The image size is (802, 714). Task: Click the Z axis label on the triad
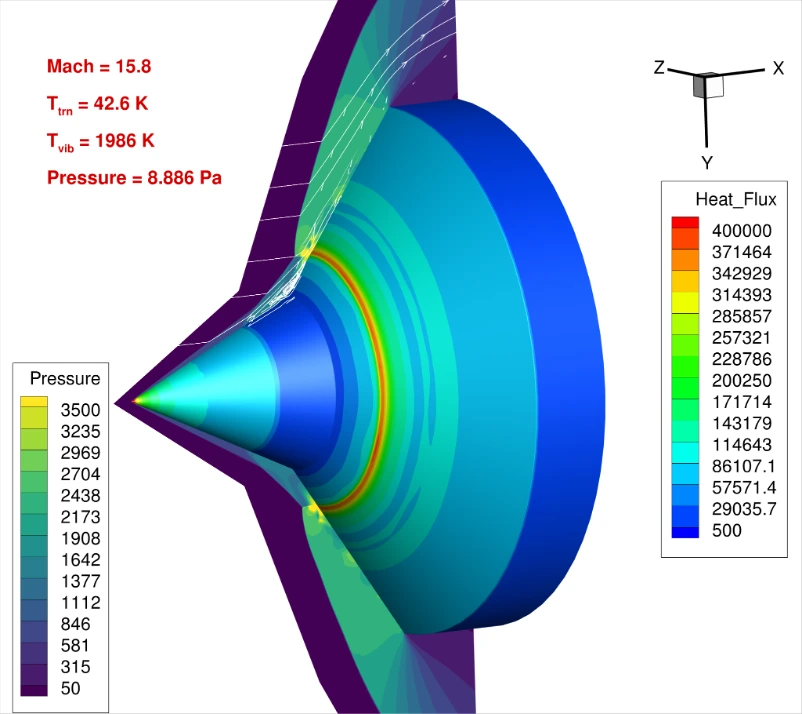pos(659,67)
